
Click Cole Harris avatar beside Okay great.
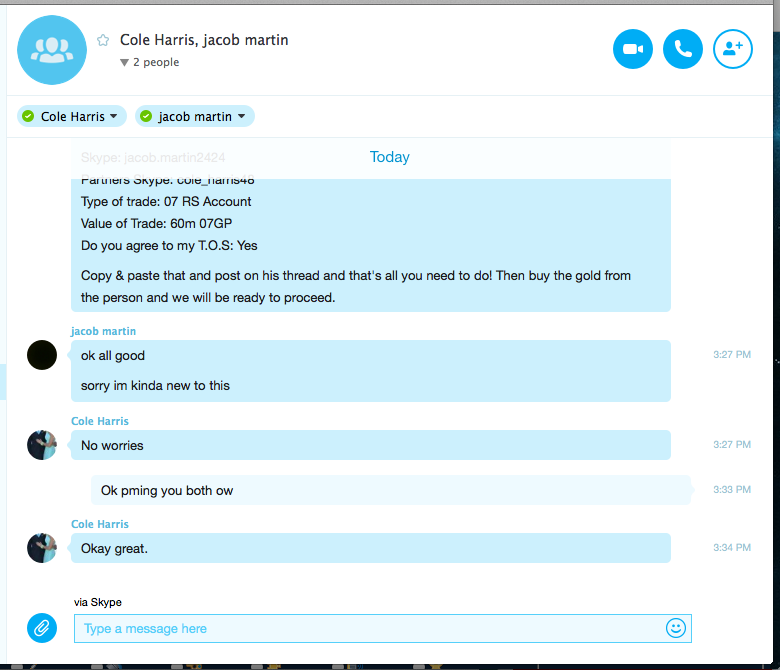(42, 548)
